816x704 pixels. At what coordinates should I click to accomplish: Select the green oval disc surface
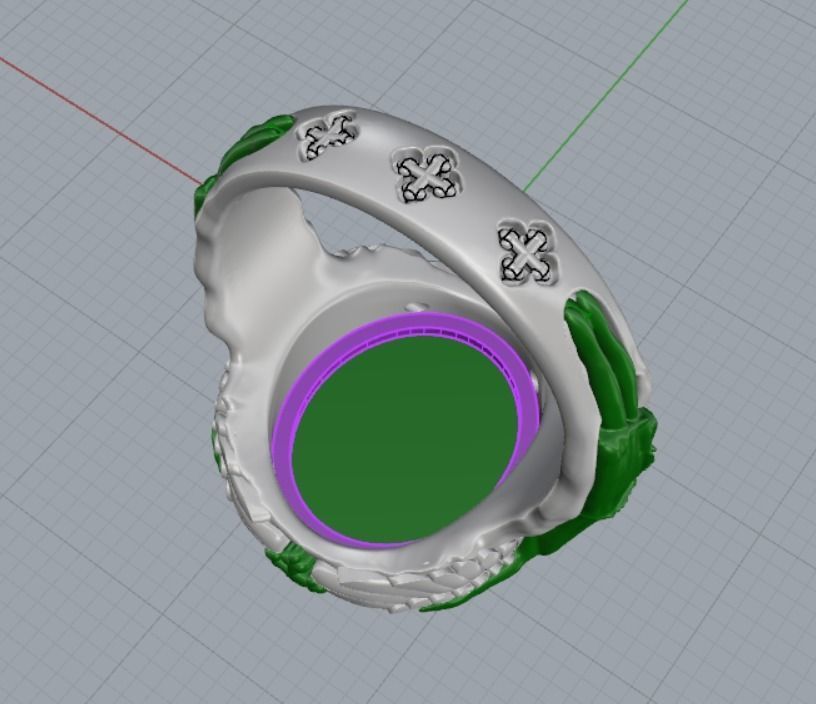405,440
